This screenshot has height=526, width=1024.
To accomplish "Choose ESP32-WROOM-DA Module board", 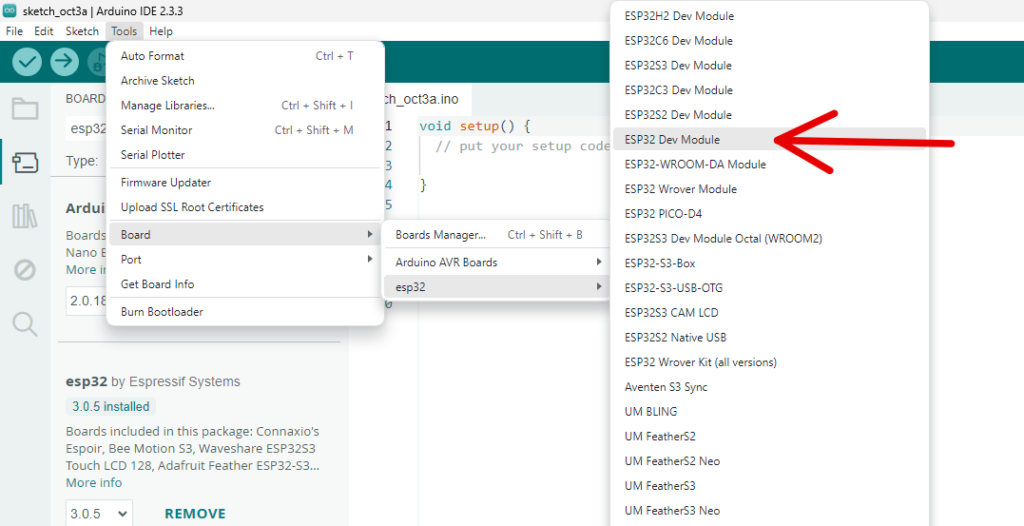I will coord(769,164).
